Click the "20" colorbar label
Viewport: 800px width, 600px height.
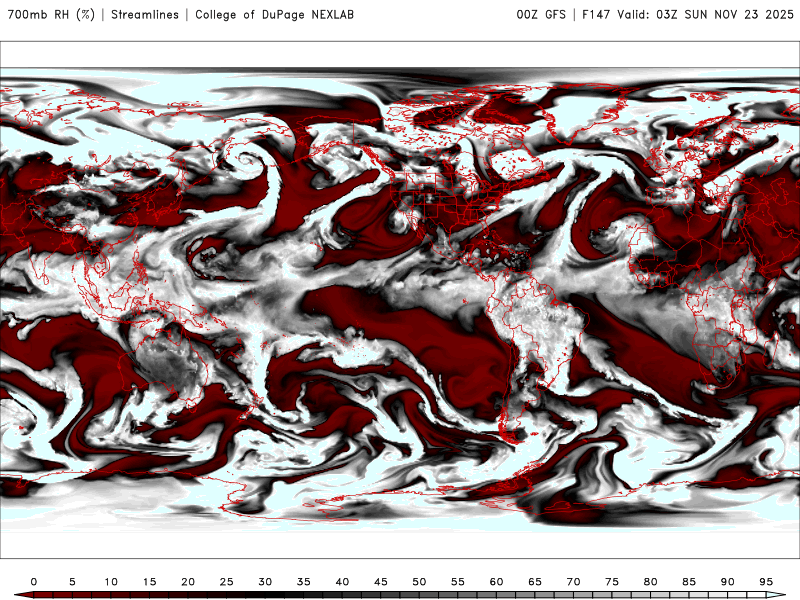188,582
